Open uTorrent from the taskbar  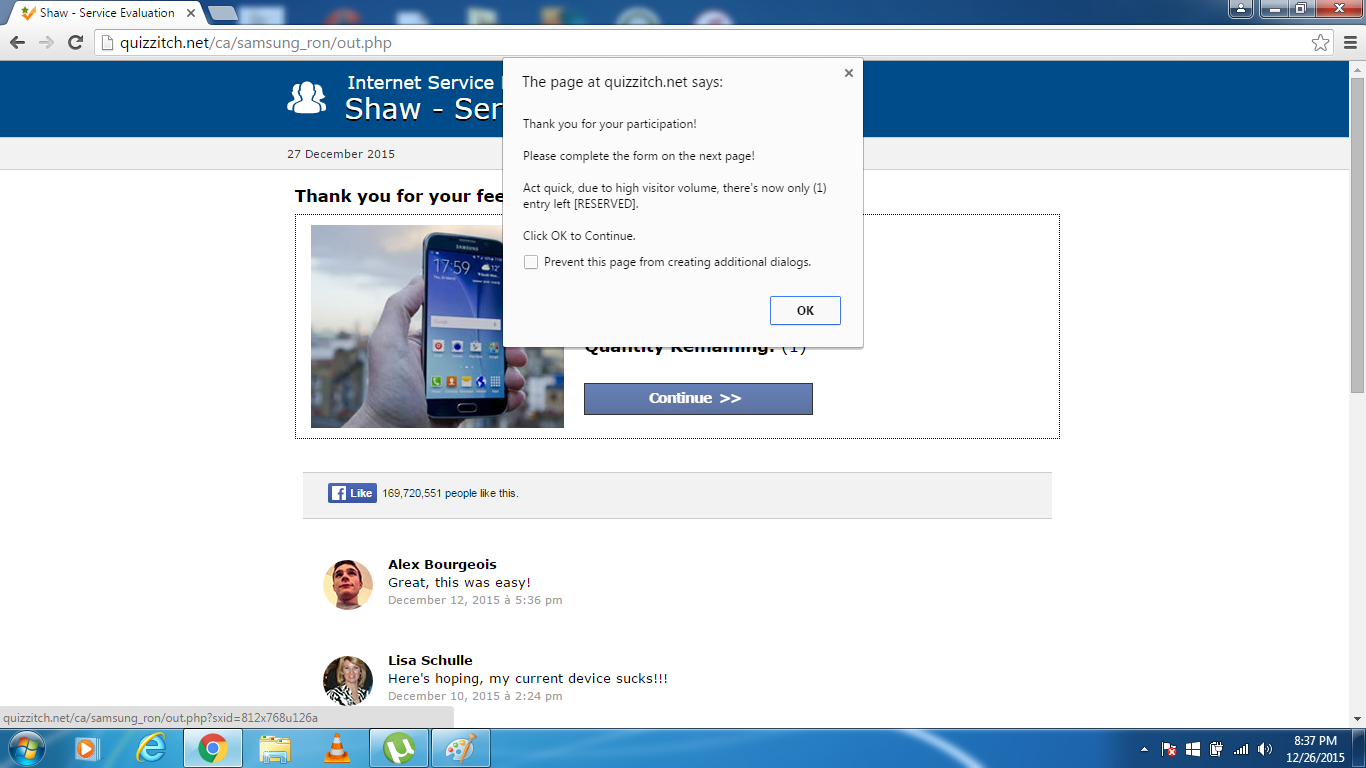click(x=400, y=748)
